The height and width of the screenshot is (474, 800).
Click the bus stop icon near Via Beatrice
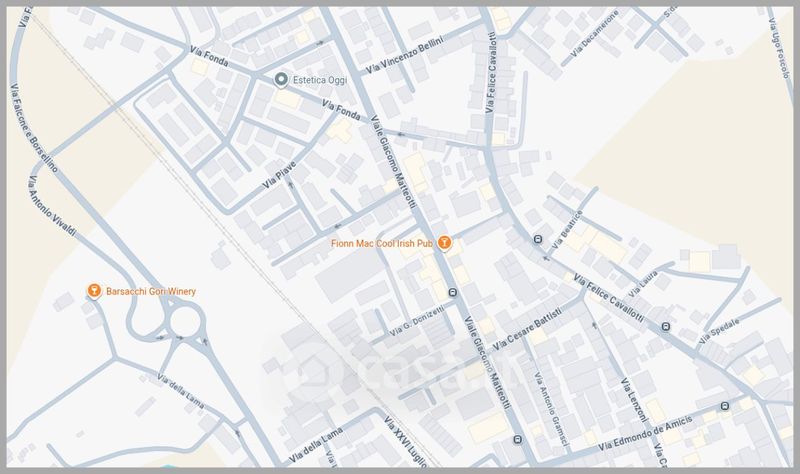click(x=538, y=239)
